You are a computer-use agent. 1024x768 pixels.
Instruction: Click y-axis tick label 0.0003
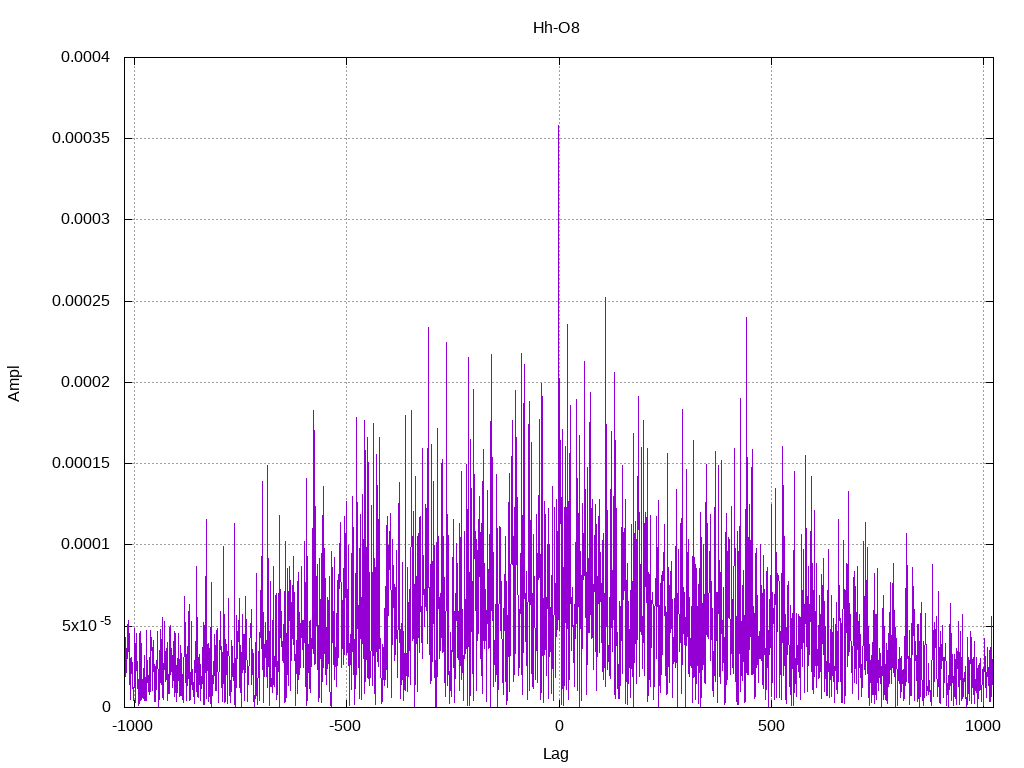pos(86,219)
